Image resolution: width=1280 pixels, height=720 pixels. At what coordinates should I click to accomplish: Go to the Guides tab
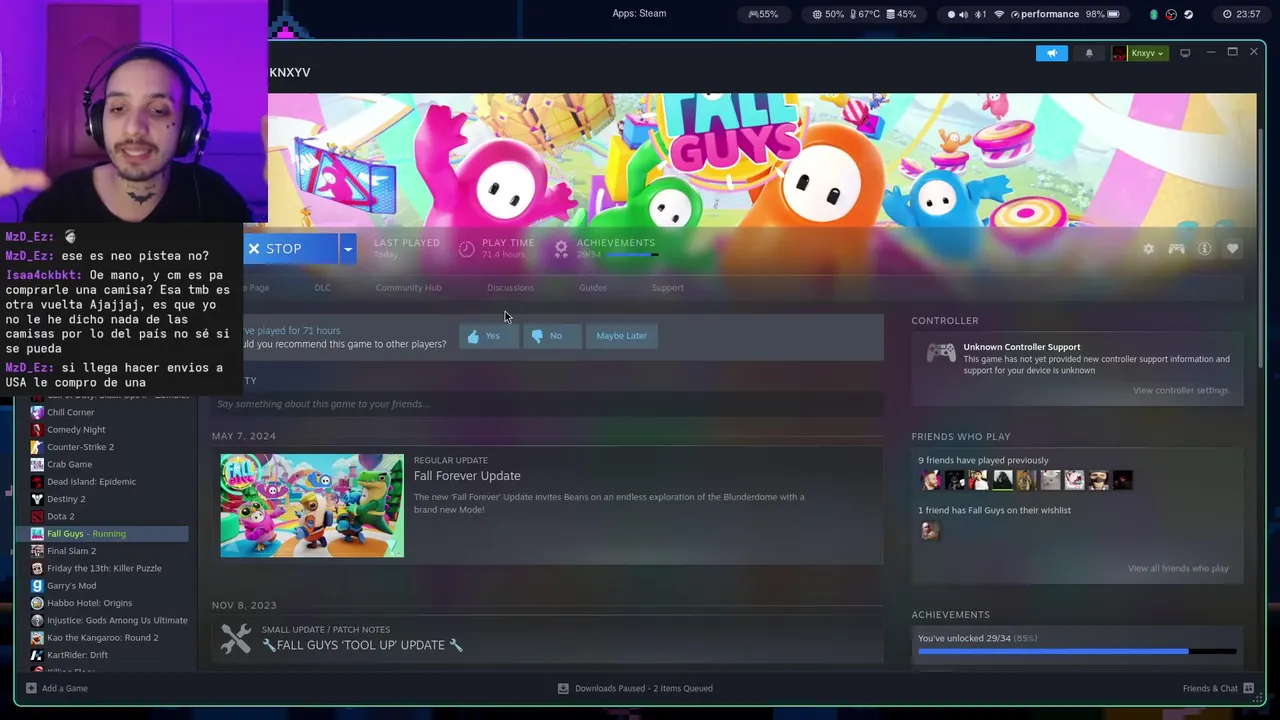click(592, 288)
